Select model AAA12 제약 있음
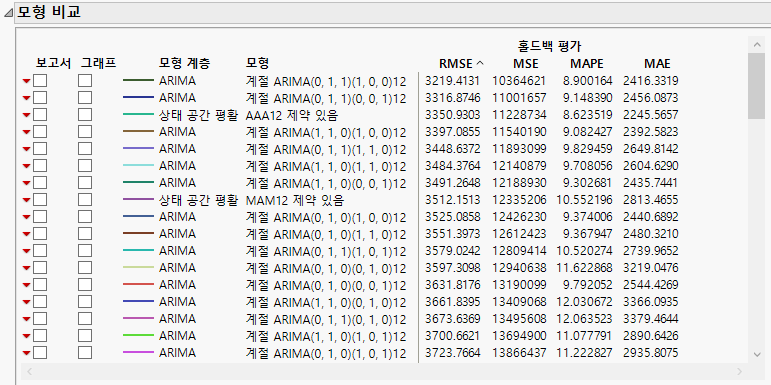The image size is (771, 385). [292, 115]
